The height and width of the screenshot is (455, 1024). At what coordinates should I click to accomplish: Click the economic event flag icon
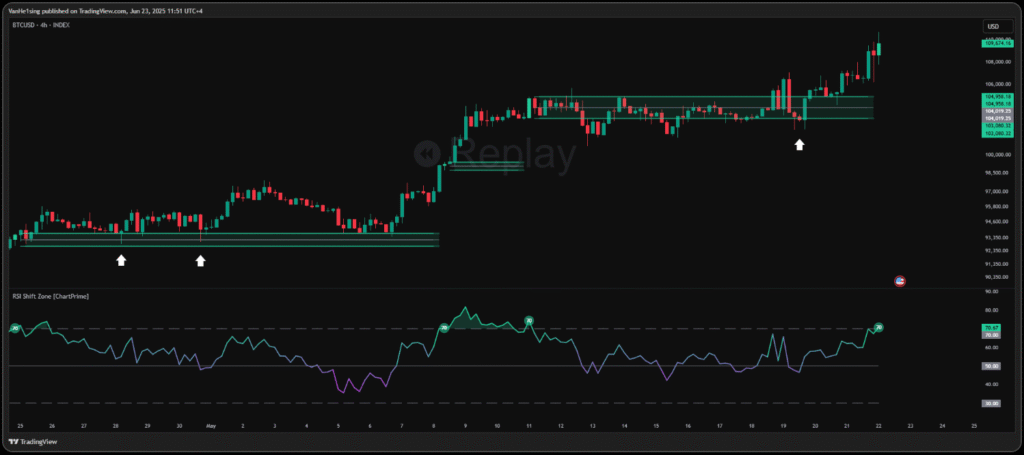pyautogui.click(x=899, y=282)
